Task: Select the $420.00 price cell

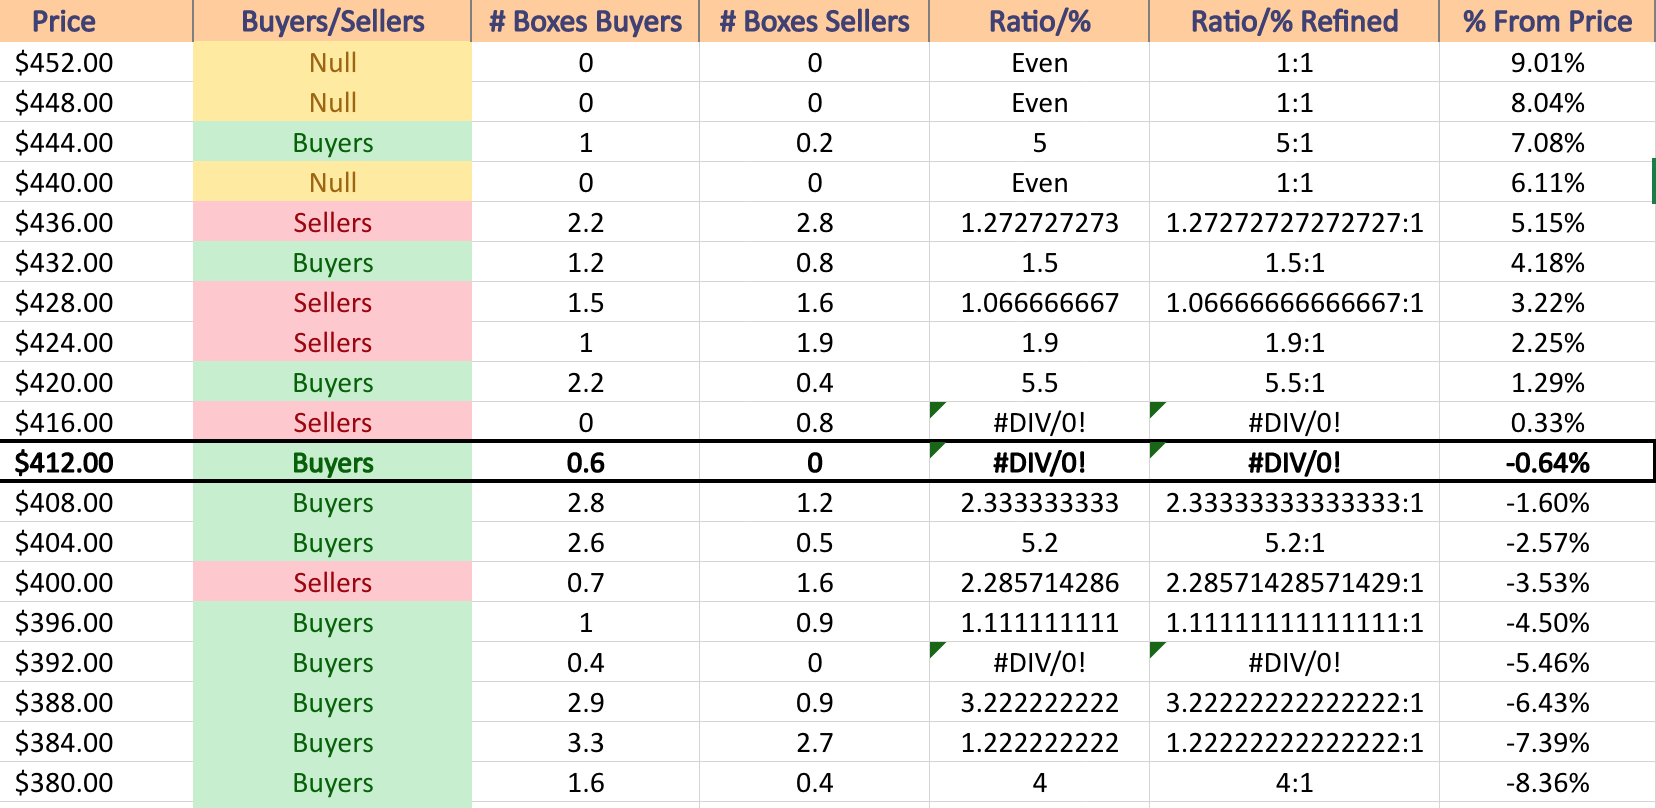Action: [96, 382]
